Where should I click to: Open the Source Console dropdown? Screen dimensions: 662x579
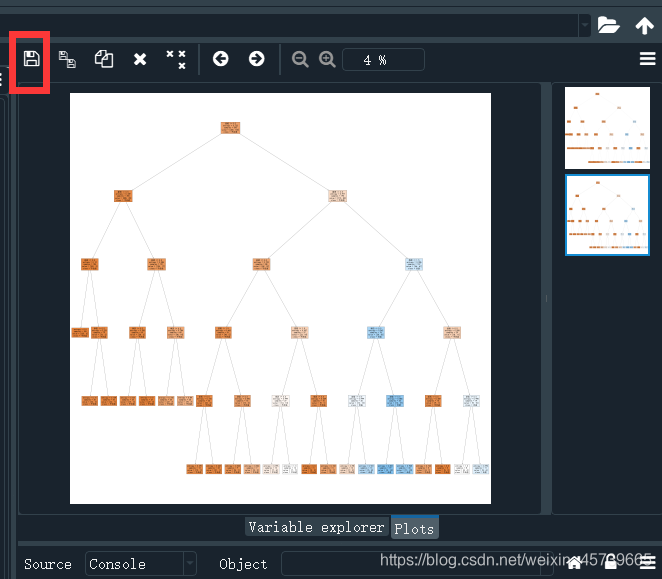[x=141, y=563]
